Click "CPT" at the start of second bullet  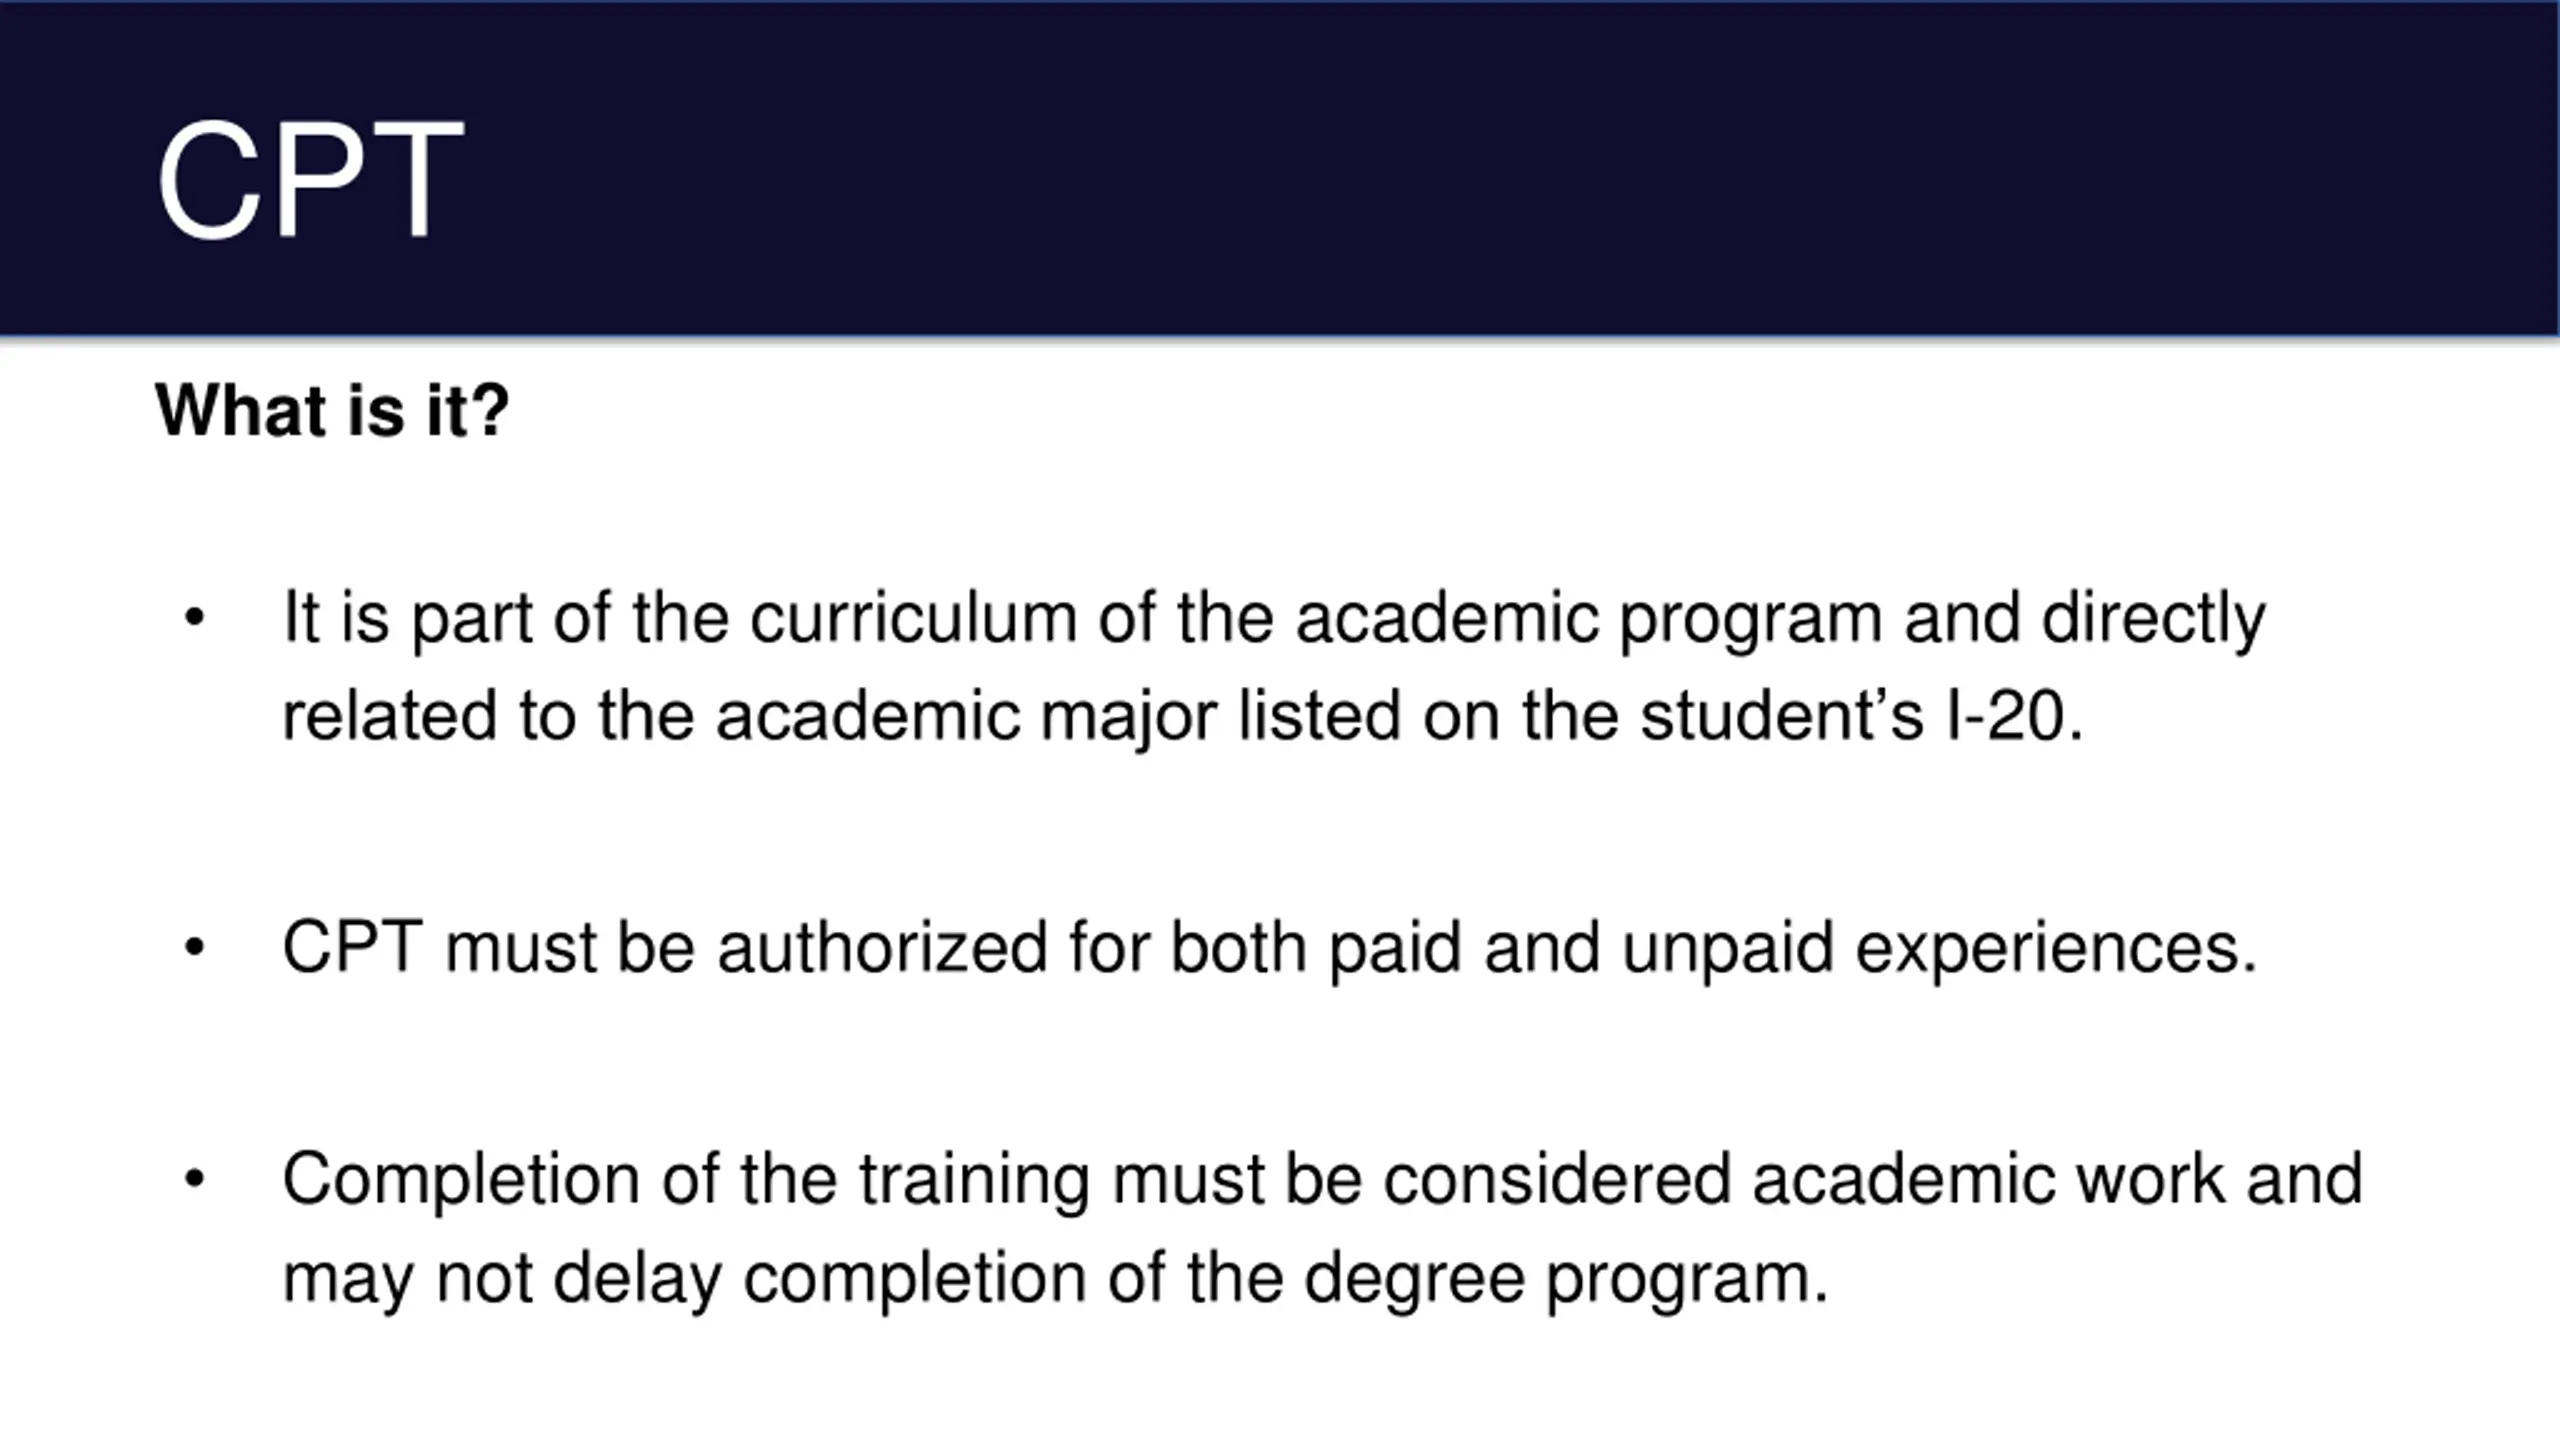point(351,946)
